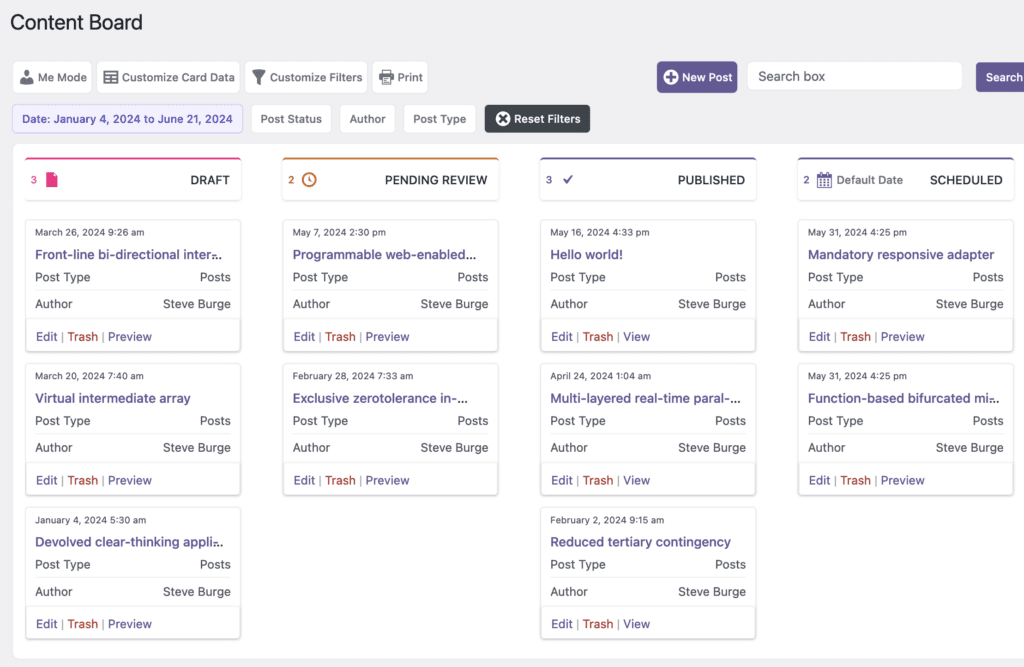Click inside the Search box field

(854, 76)
